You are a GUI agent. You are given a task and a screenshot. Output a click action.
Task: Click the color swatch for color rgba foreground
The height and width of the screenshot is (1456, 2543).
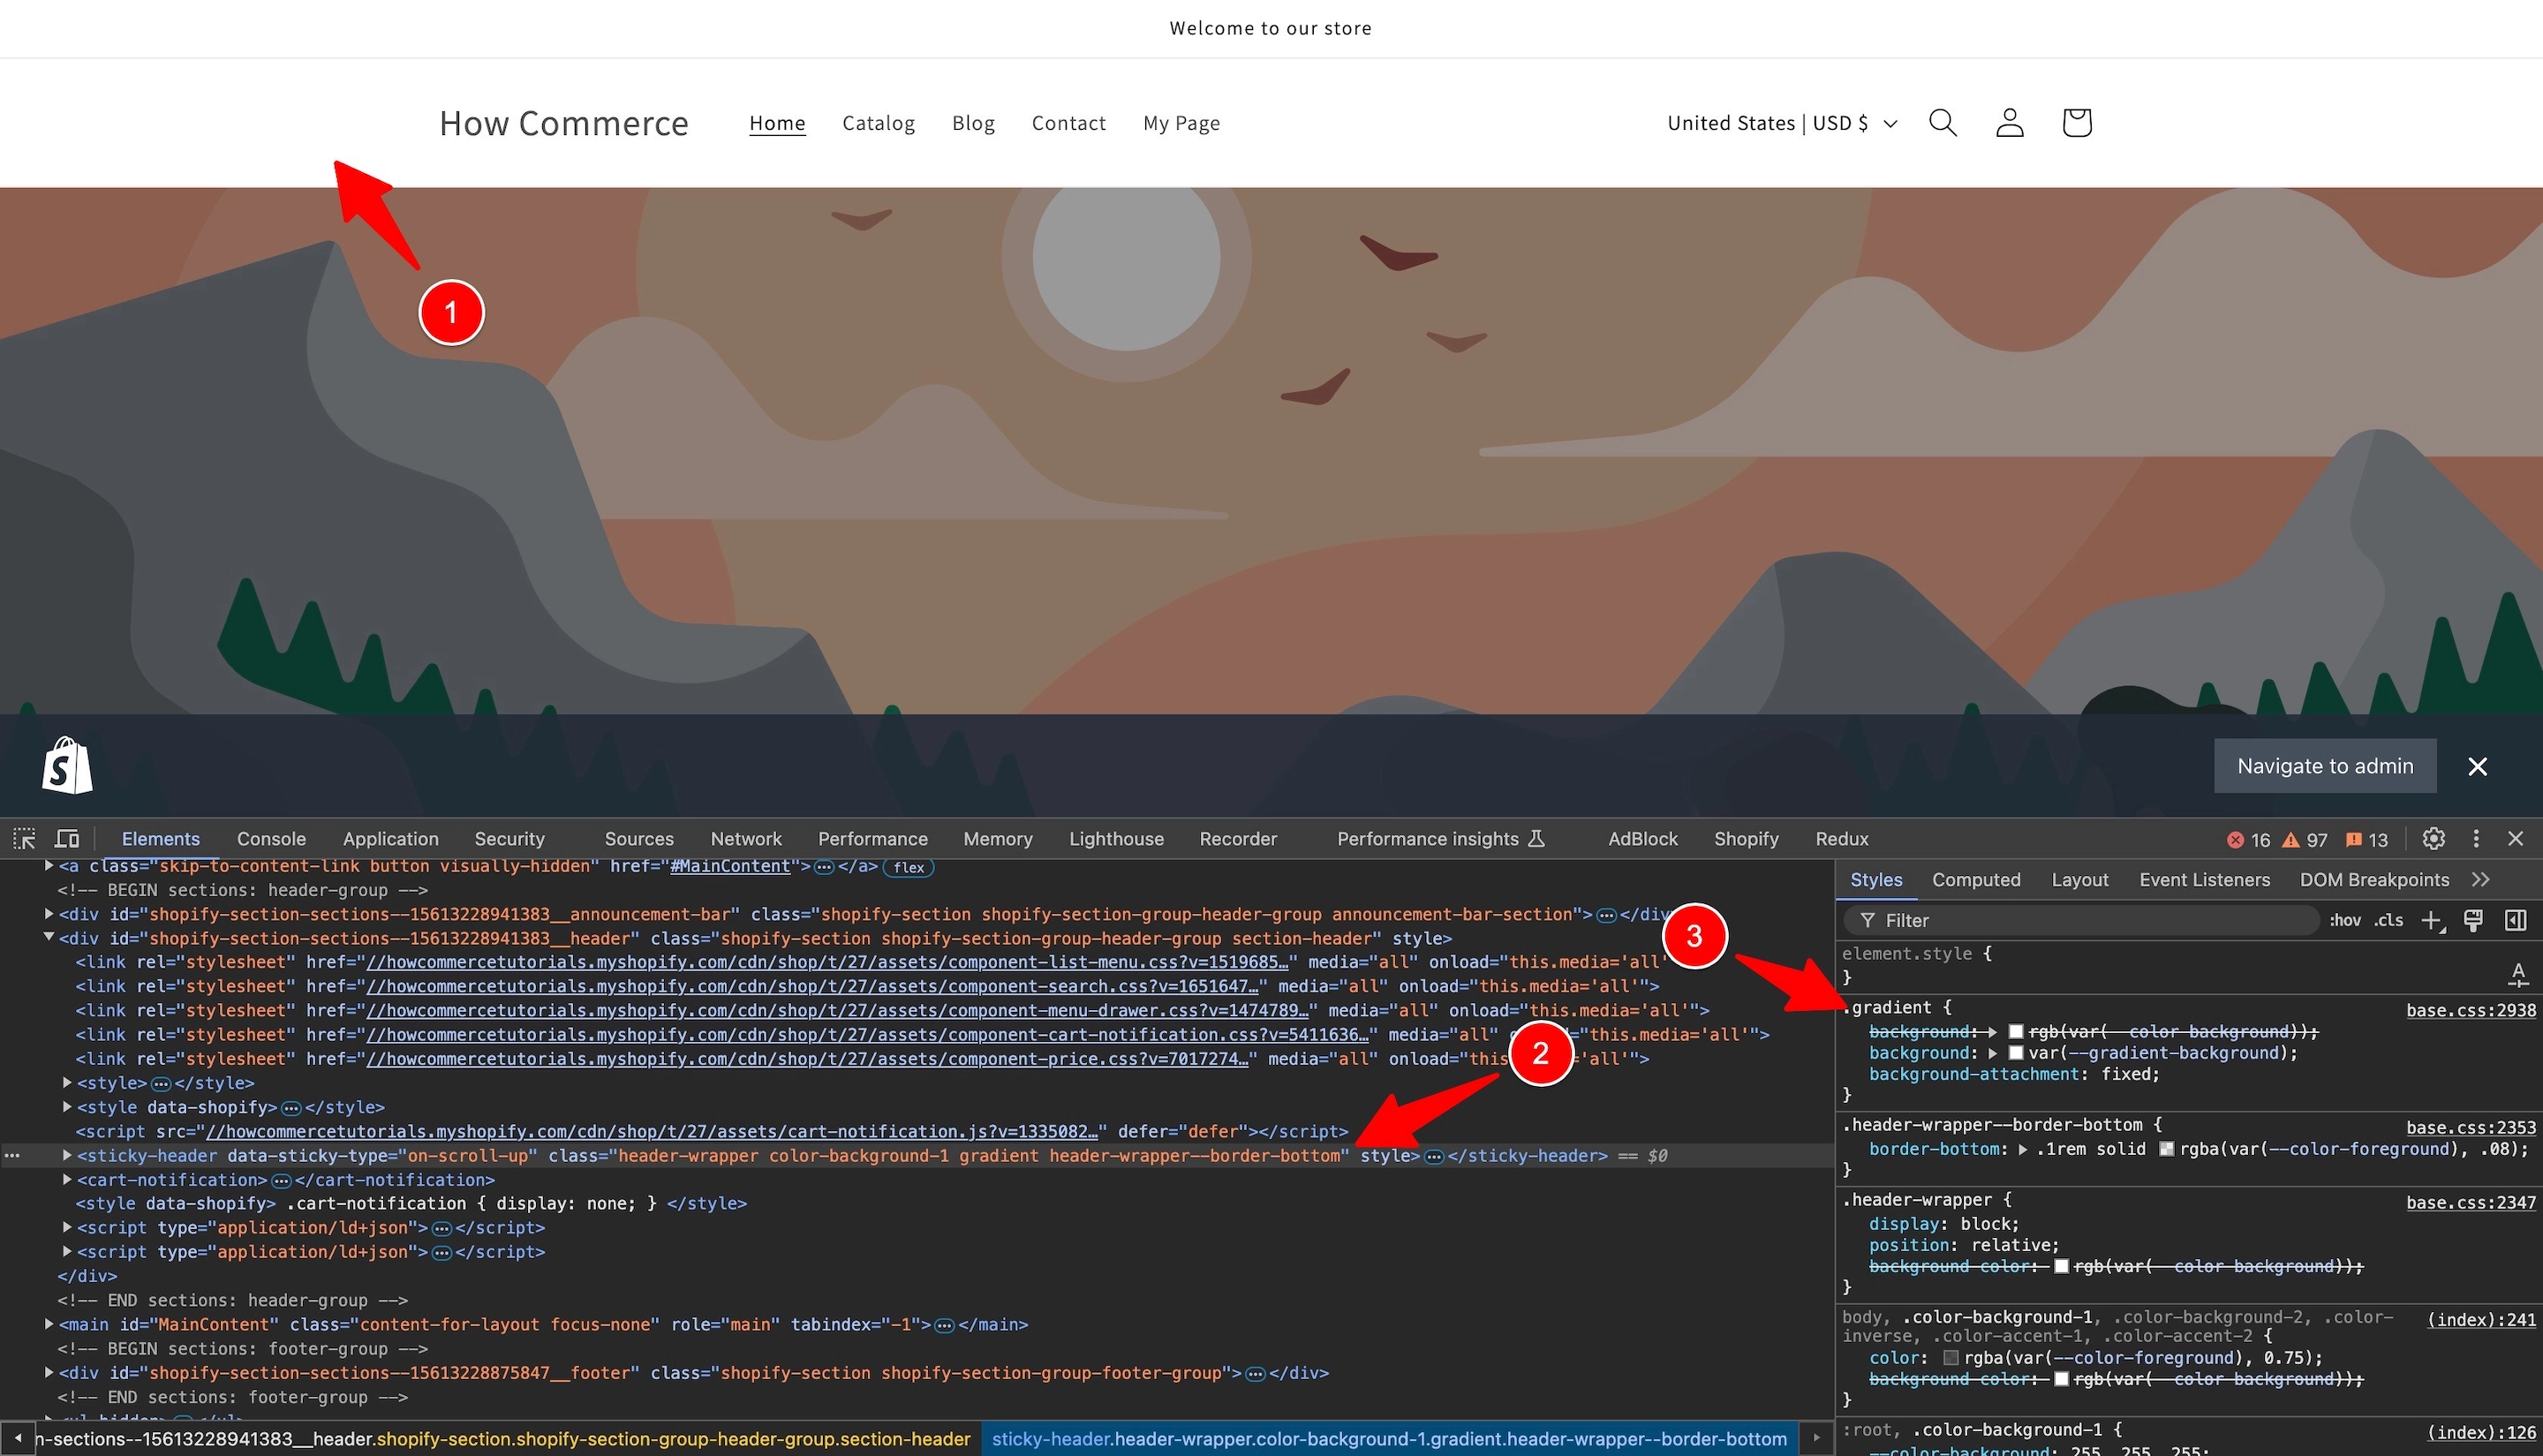point(1950,1358)
